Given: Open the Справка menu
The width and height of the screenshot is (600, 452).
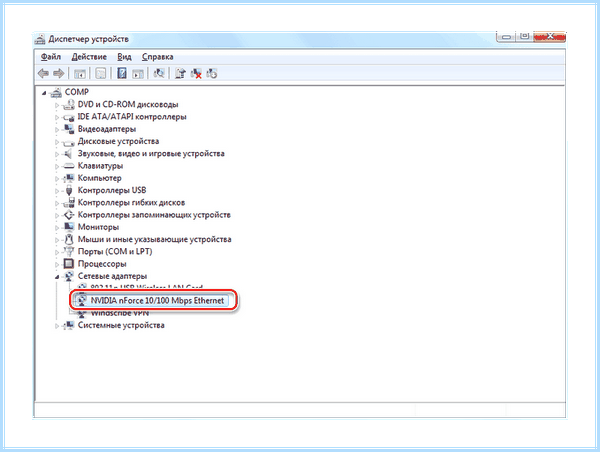Looking at the screenshot, I should point(157,57).
